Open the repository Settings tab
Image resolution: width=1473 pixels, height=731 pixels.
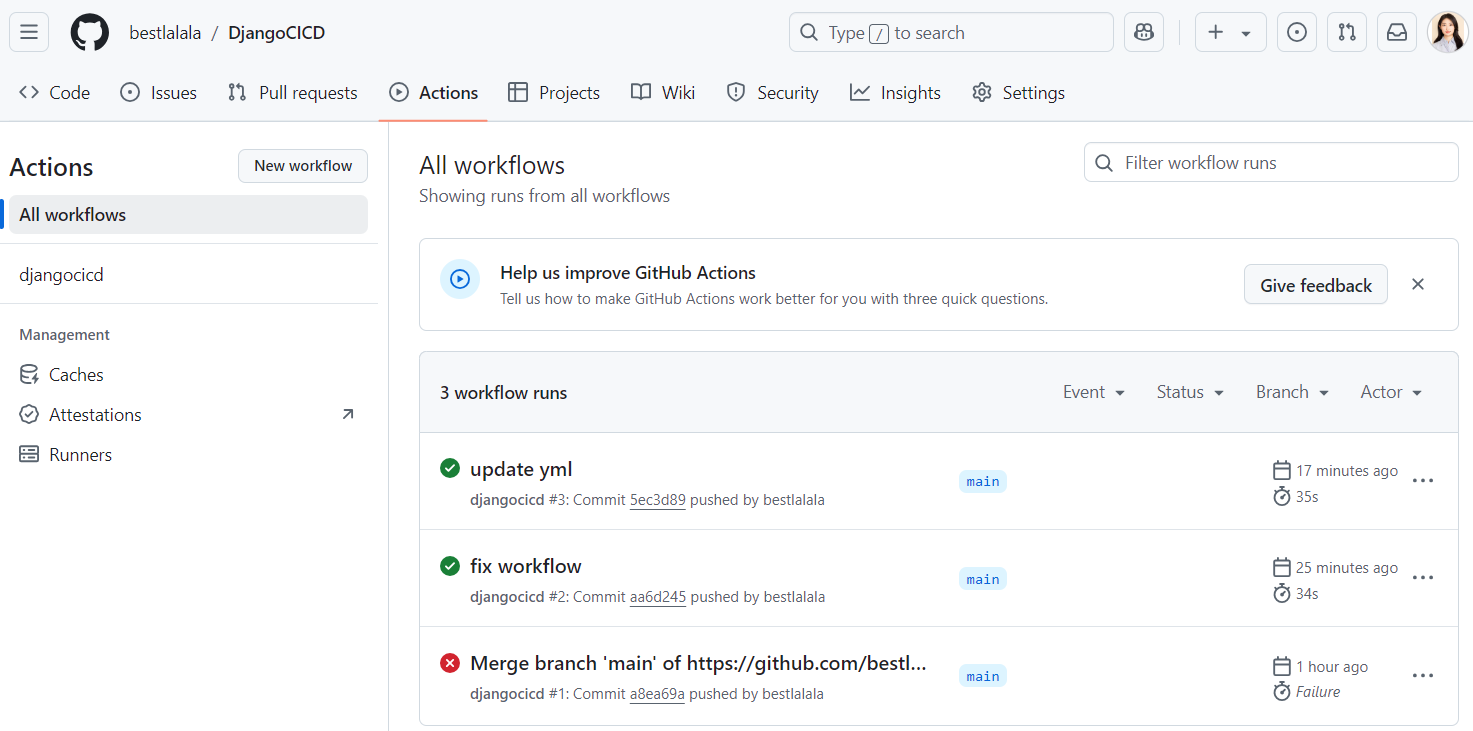point(1019,93)
